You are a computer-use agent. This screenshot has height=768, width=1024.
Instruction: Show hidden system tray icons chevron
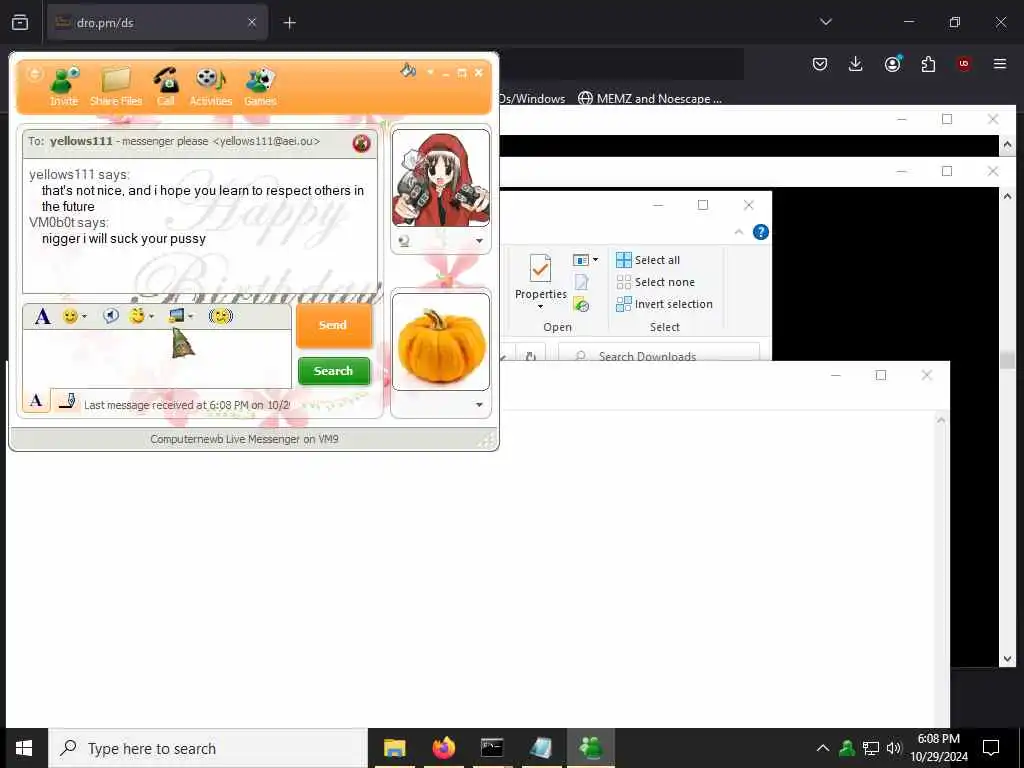click(823, 748)
